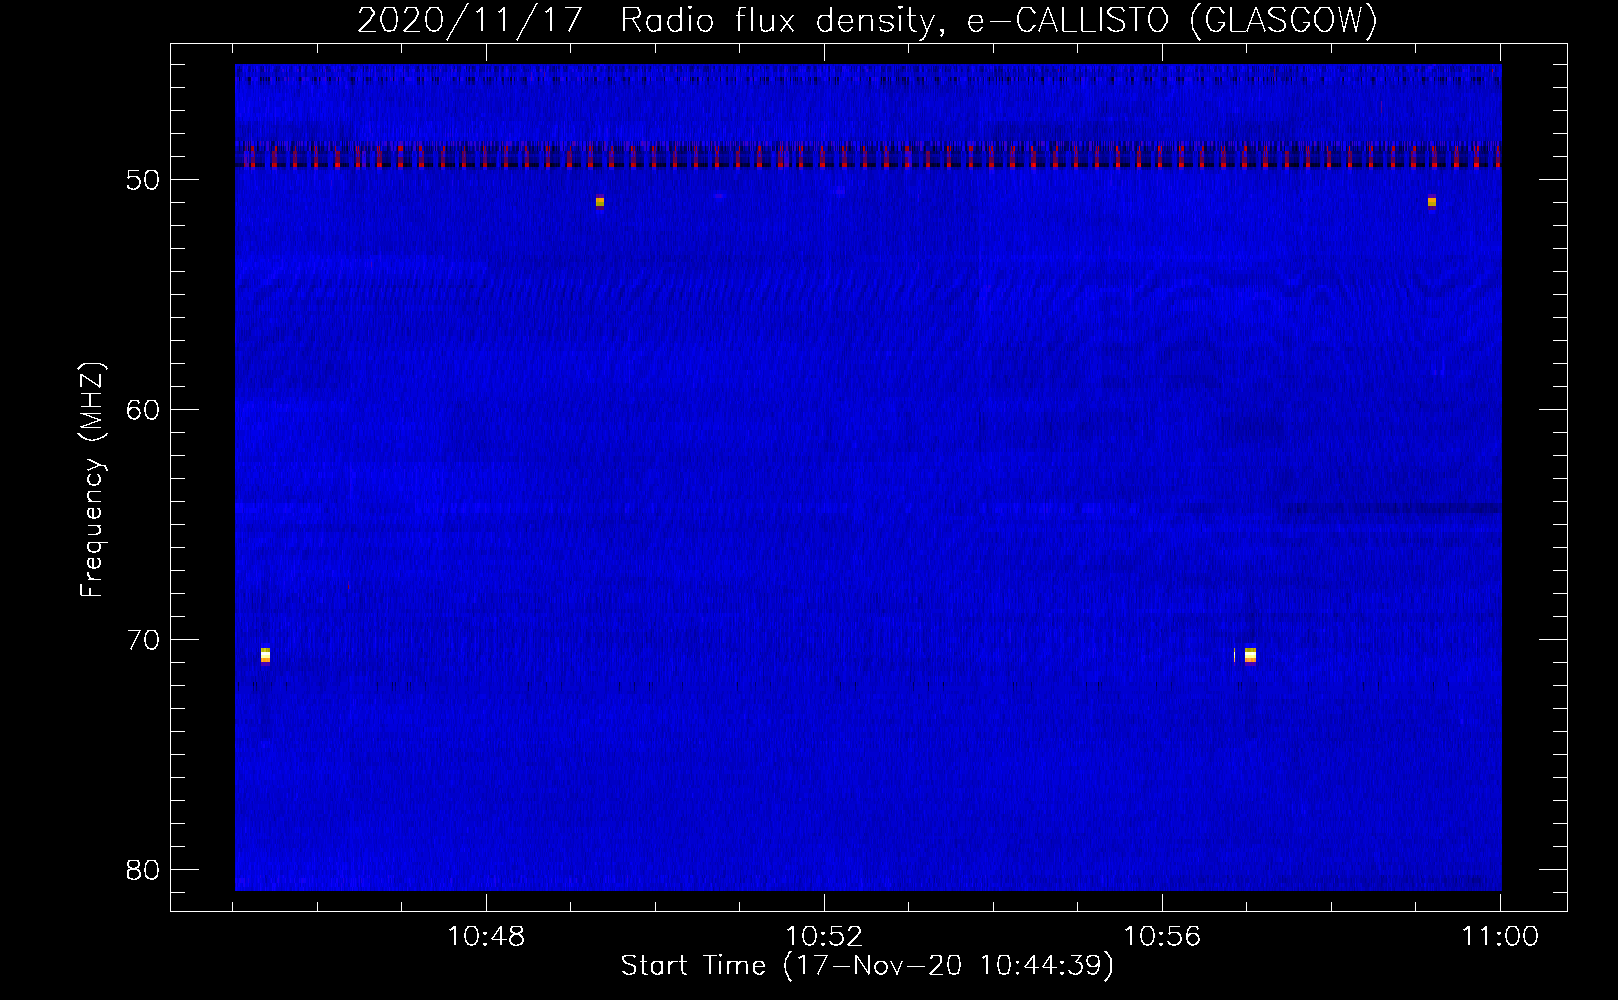
Task: Click the 60 tick label on frequency axis
Action: tap(144, 410)
